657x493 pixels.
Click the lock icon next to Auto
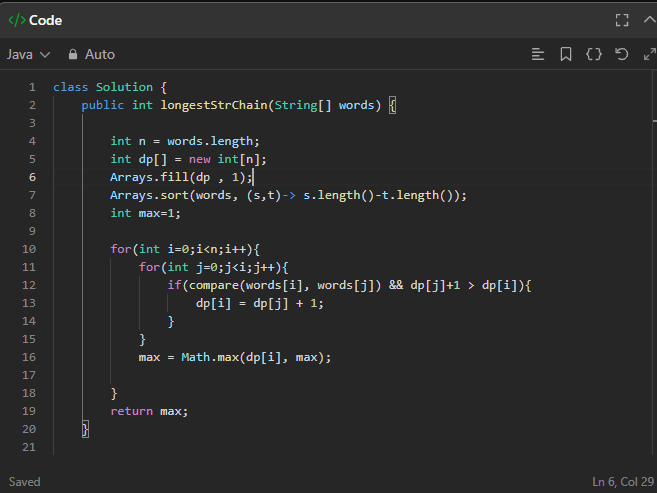pyautogui.click(x=73, y=54)
